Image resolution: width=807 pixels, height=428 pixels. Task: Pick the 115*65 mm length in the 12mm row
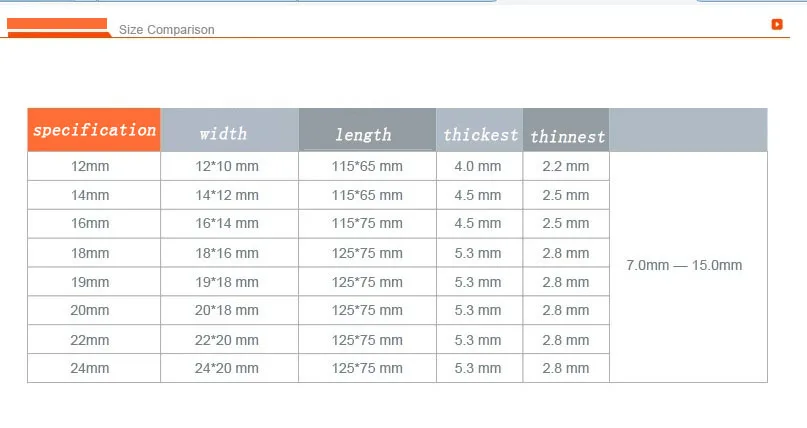point(367,166)
